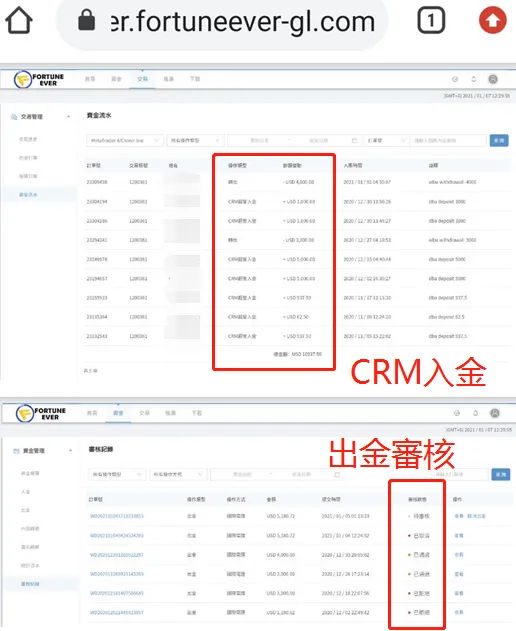
Task: Click the Fortune Ever logo in the upper panel
Action: click(x=39, y=80)
